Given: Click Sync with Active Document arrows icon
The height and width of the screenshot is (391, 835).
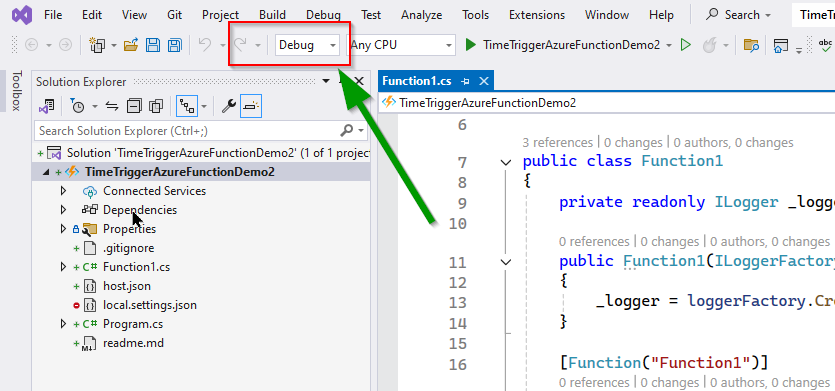Looking at the screenshot, I should [112, 107].
